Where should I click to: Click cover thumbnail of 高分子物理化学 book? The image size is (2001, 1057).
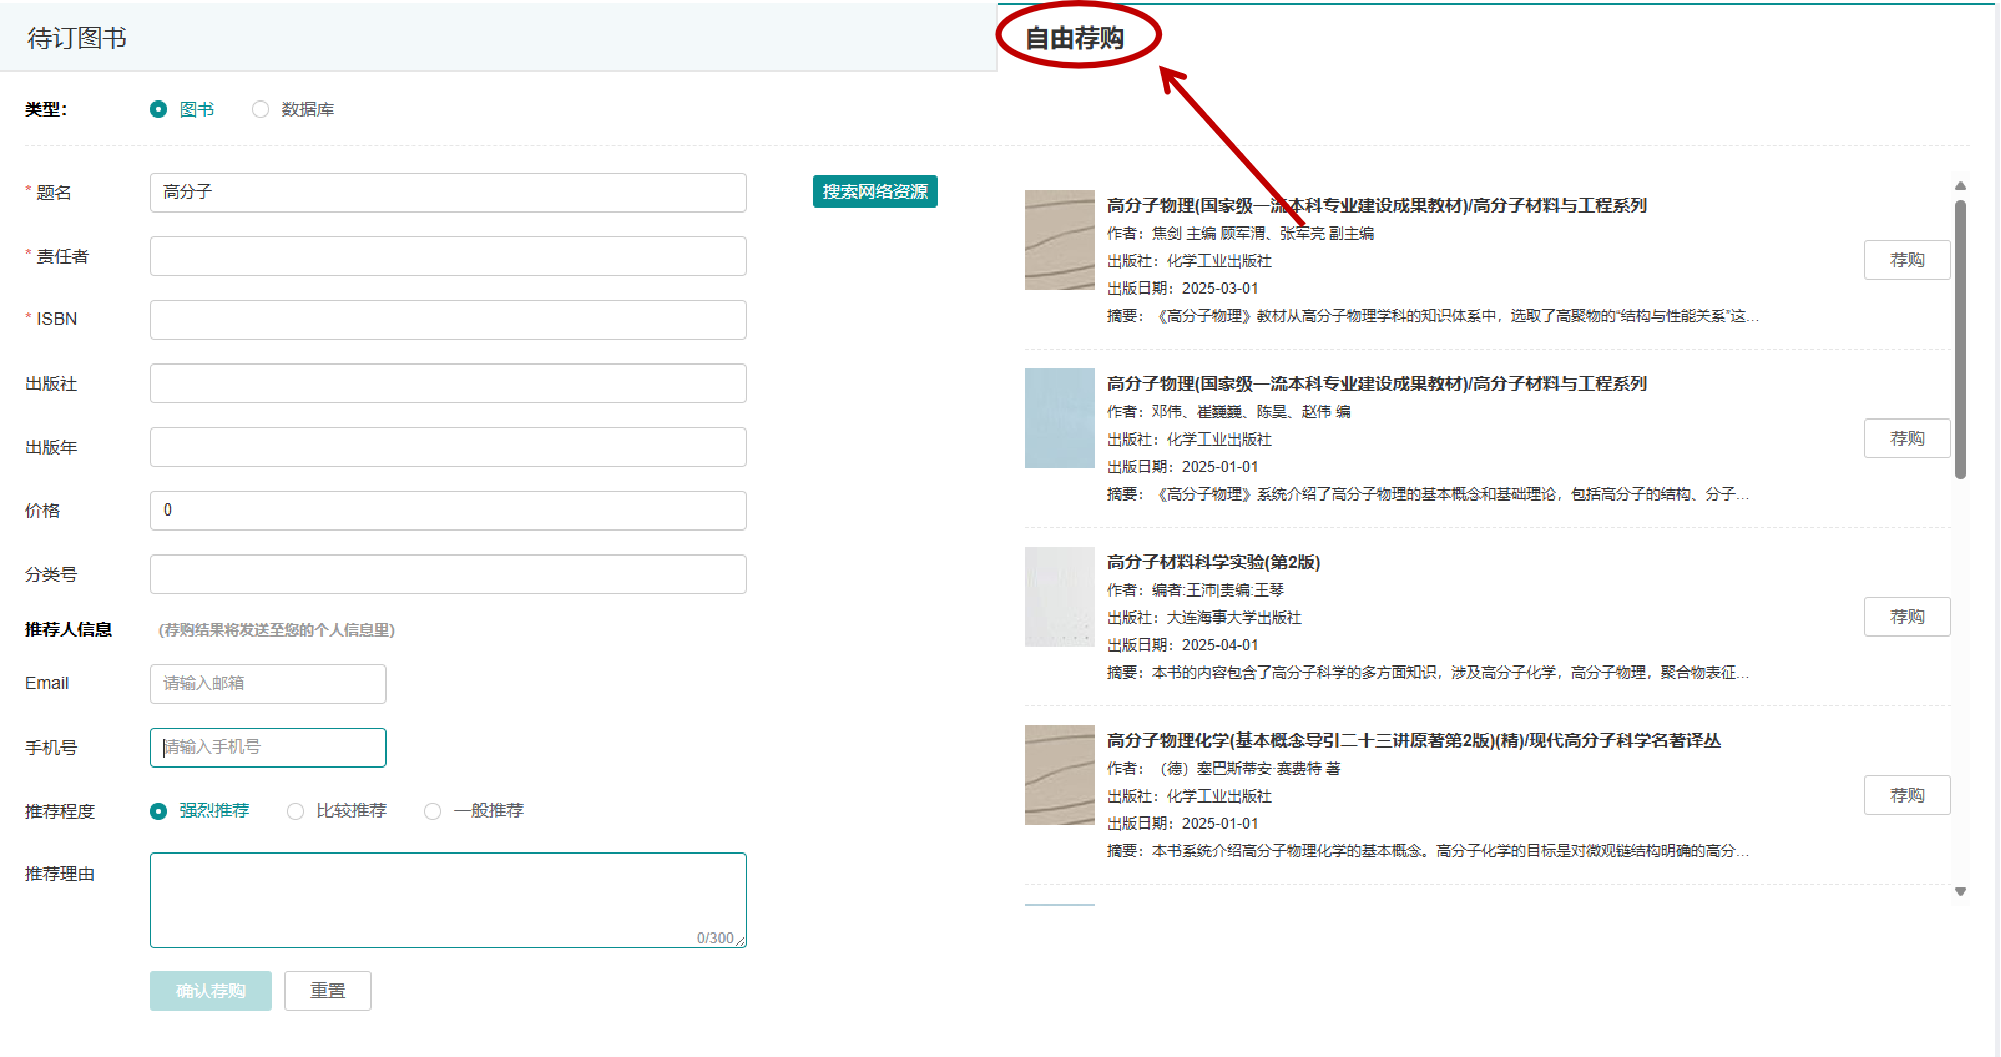[x=1059, y=775]
